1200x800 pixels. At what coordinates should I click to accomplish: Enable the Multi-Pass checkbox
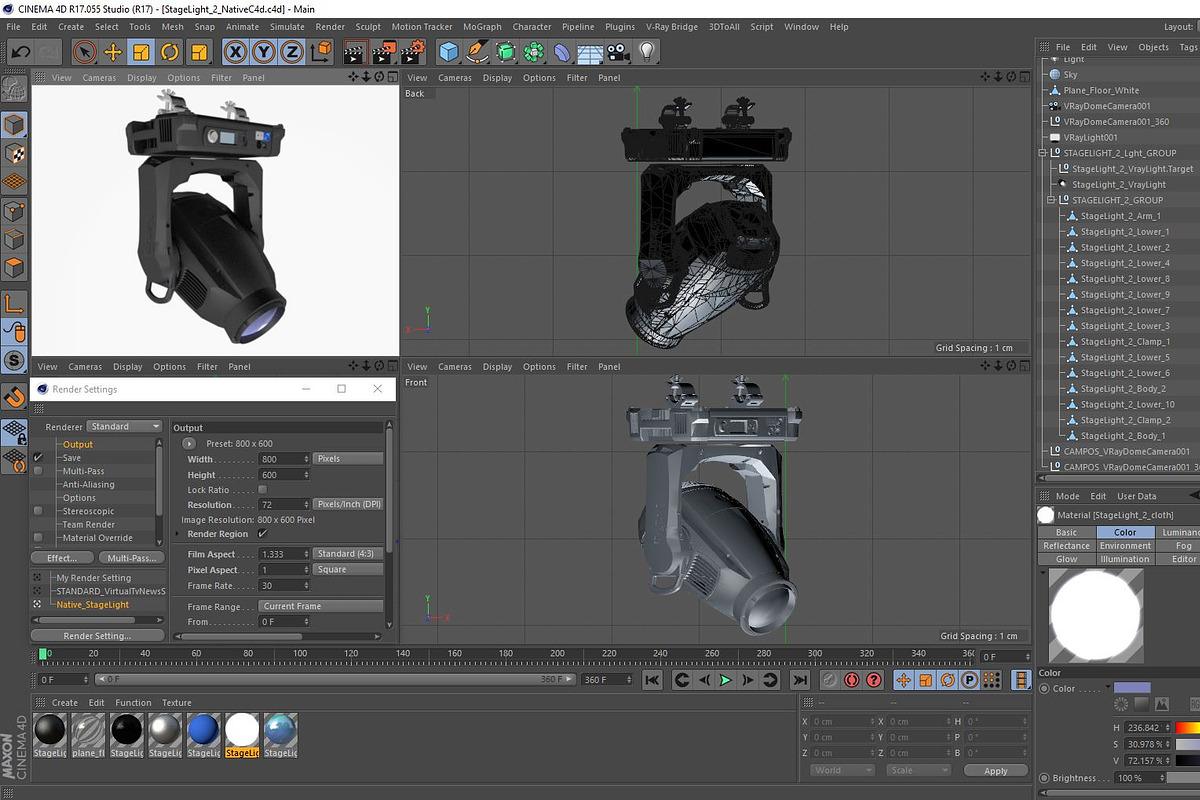click(38, 470)
